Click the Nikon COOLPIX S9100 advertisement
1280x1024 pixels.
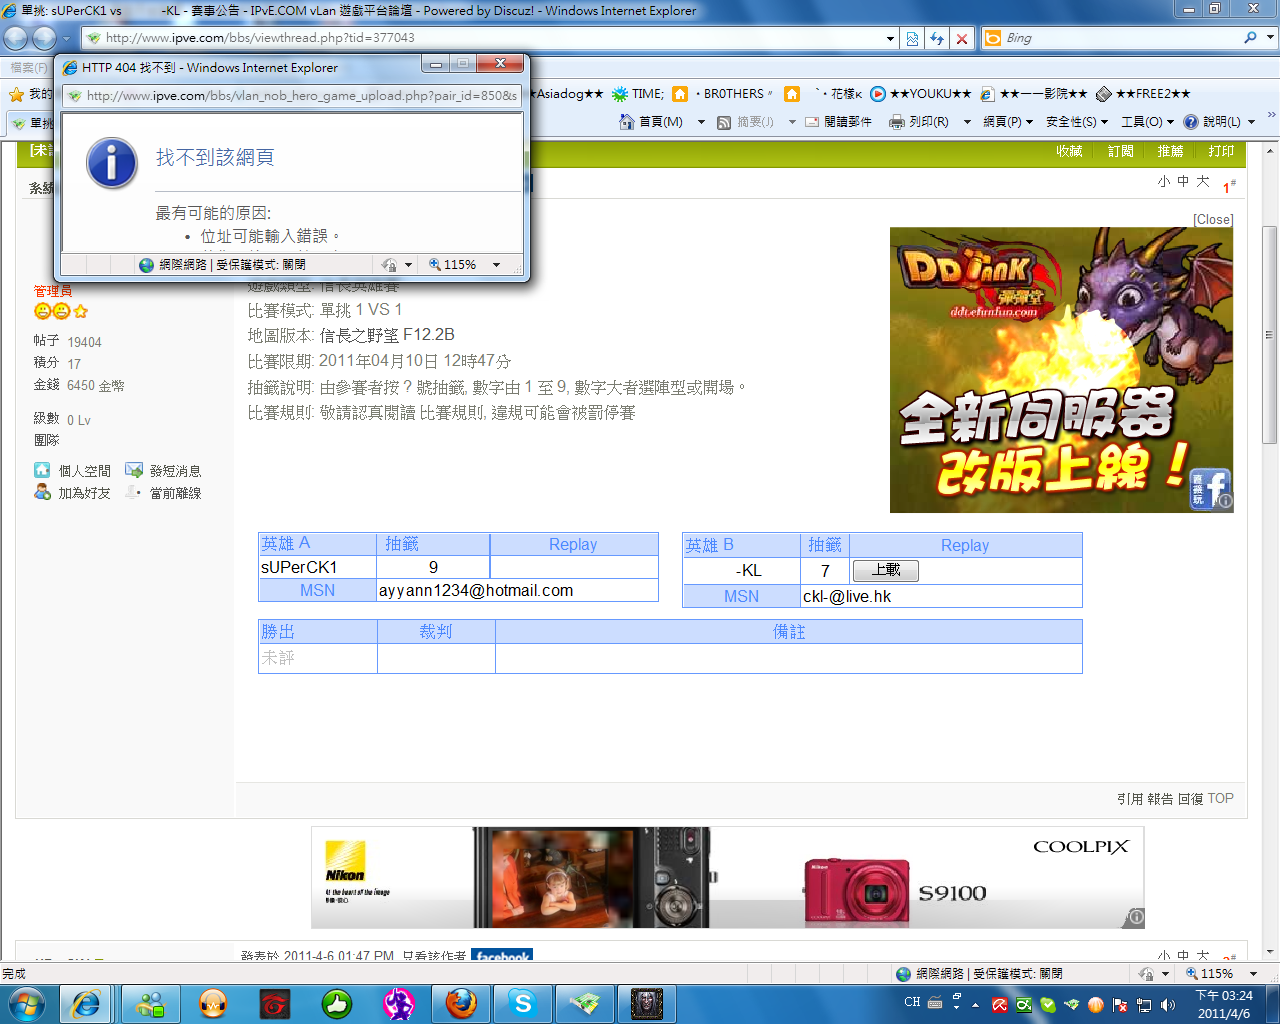coord(727,877)
